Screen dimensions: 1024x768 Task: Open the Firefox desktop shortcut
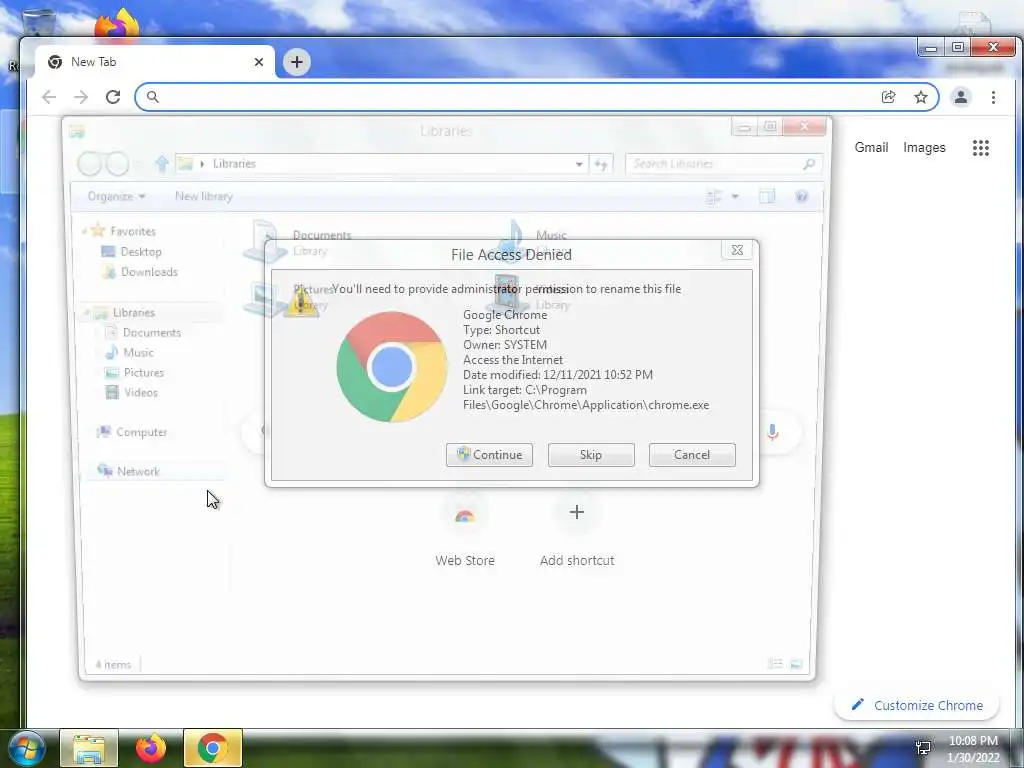[x=116, y=27]
